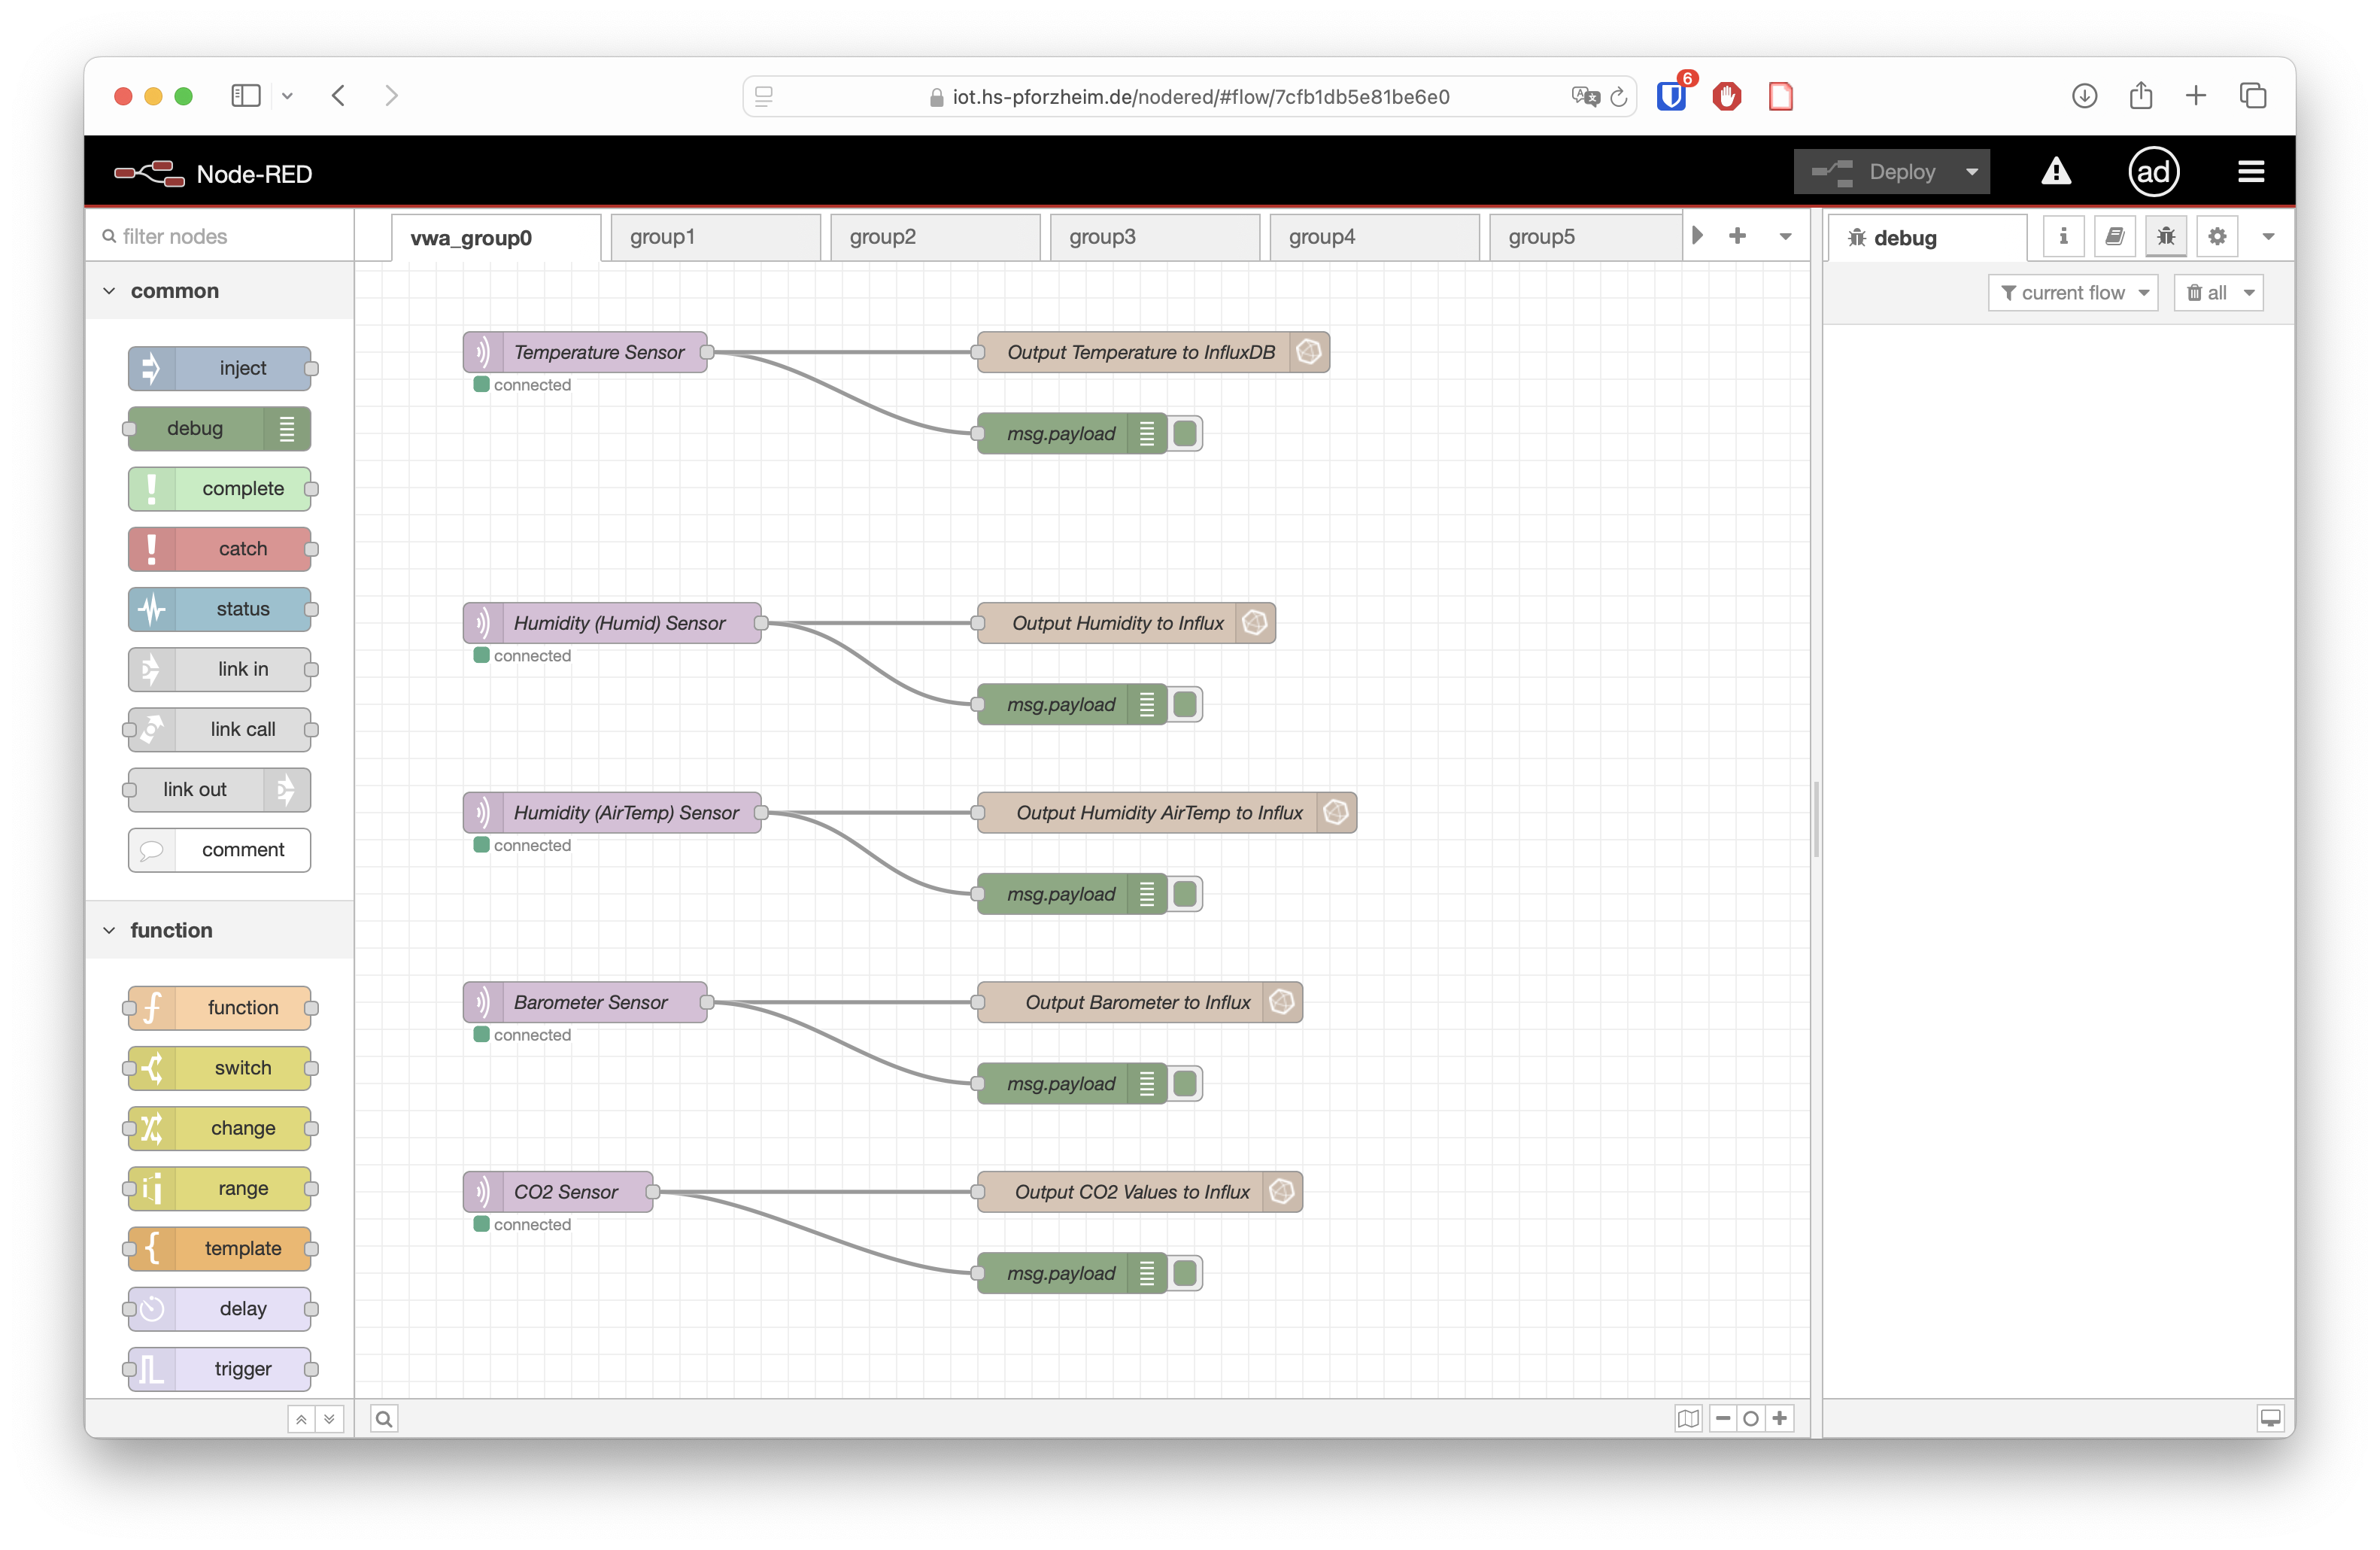This screenshot has height=1550, width=2380.
Task: Open the main hamburger menu
Action: click(x=2250, y=171)
